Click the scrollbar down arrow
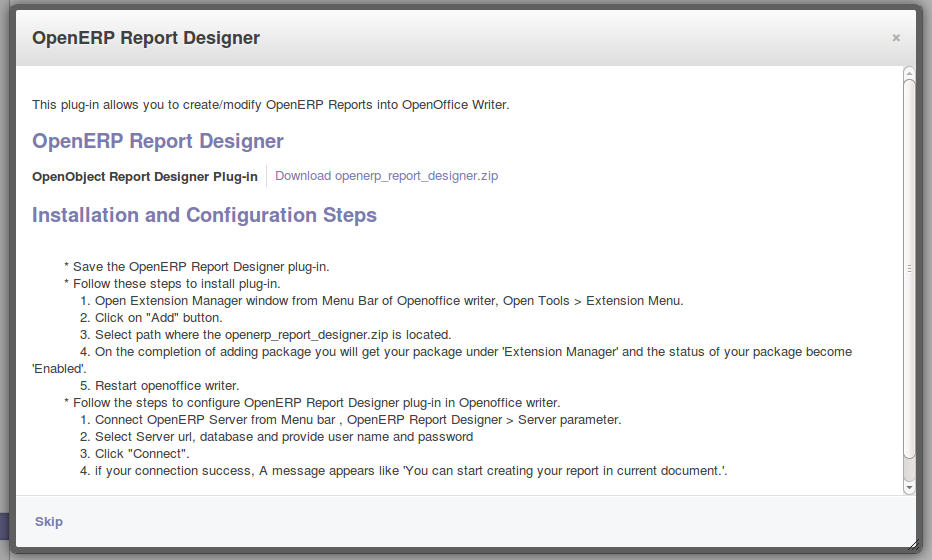This screenshot has height=560, width=932. tap(908, 487)
